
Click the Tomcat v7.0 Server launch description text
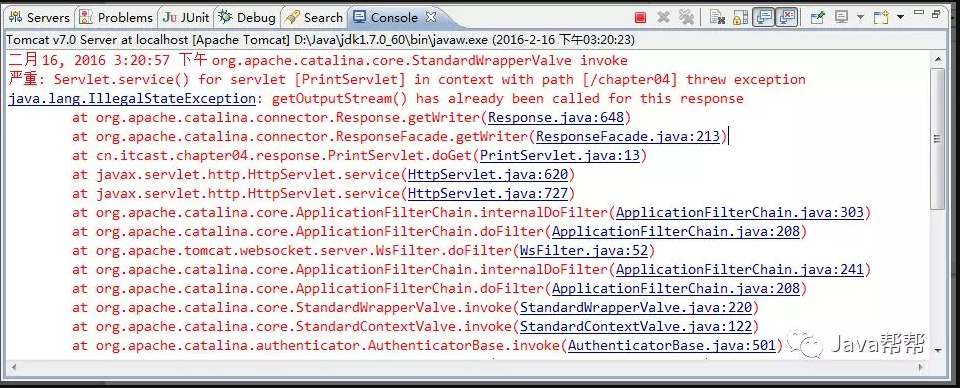tap(320, 40)
